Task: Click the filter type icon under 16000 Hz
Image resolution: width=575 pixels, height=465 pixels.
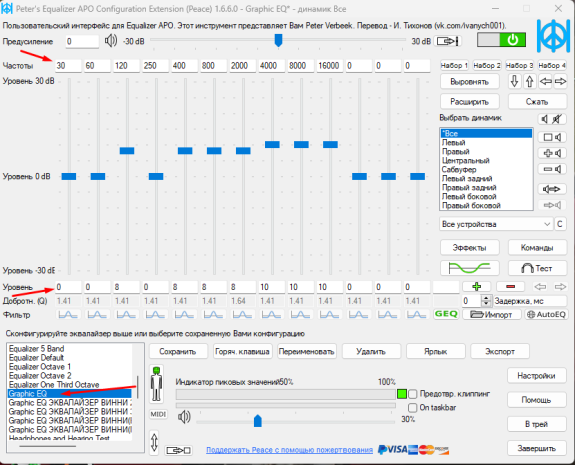Action: [x=329, y=315]
